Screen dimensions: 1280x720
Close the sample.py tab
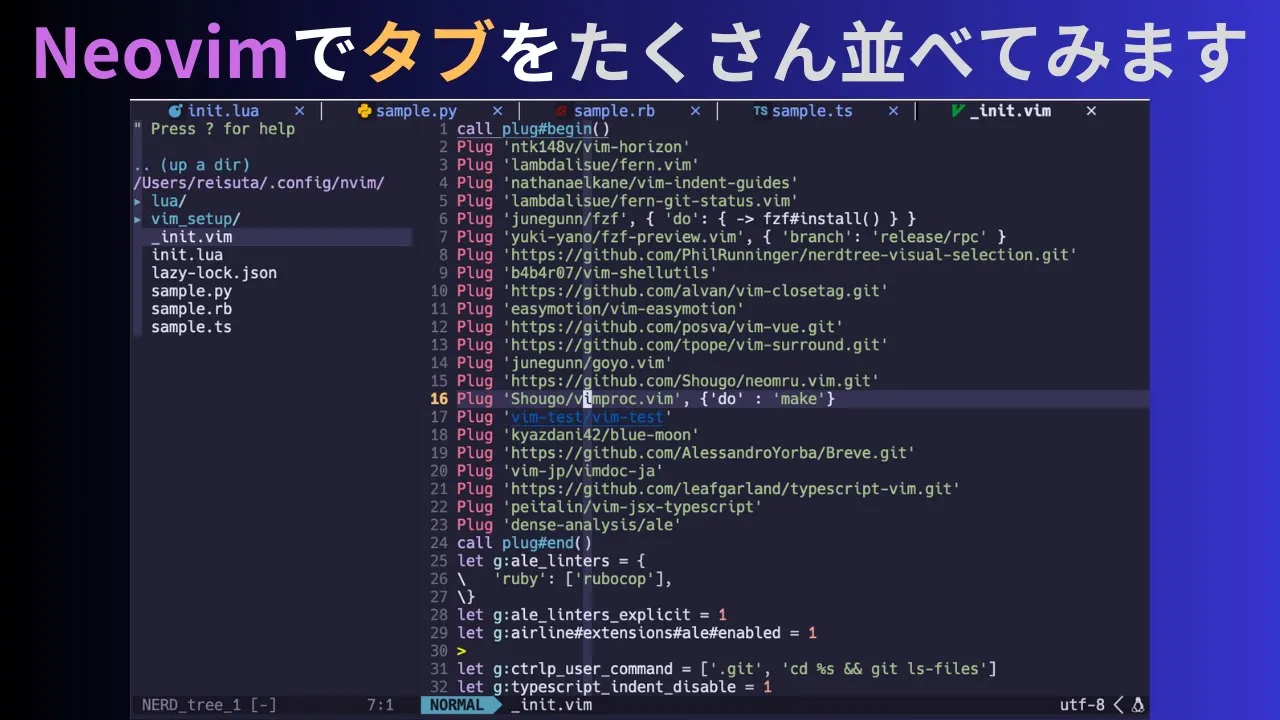coord(497,111)
